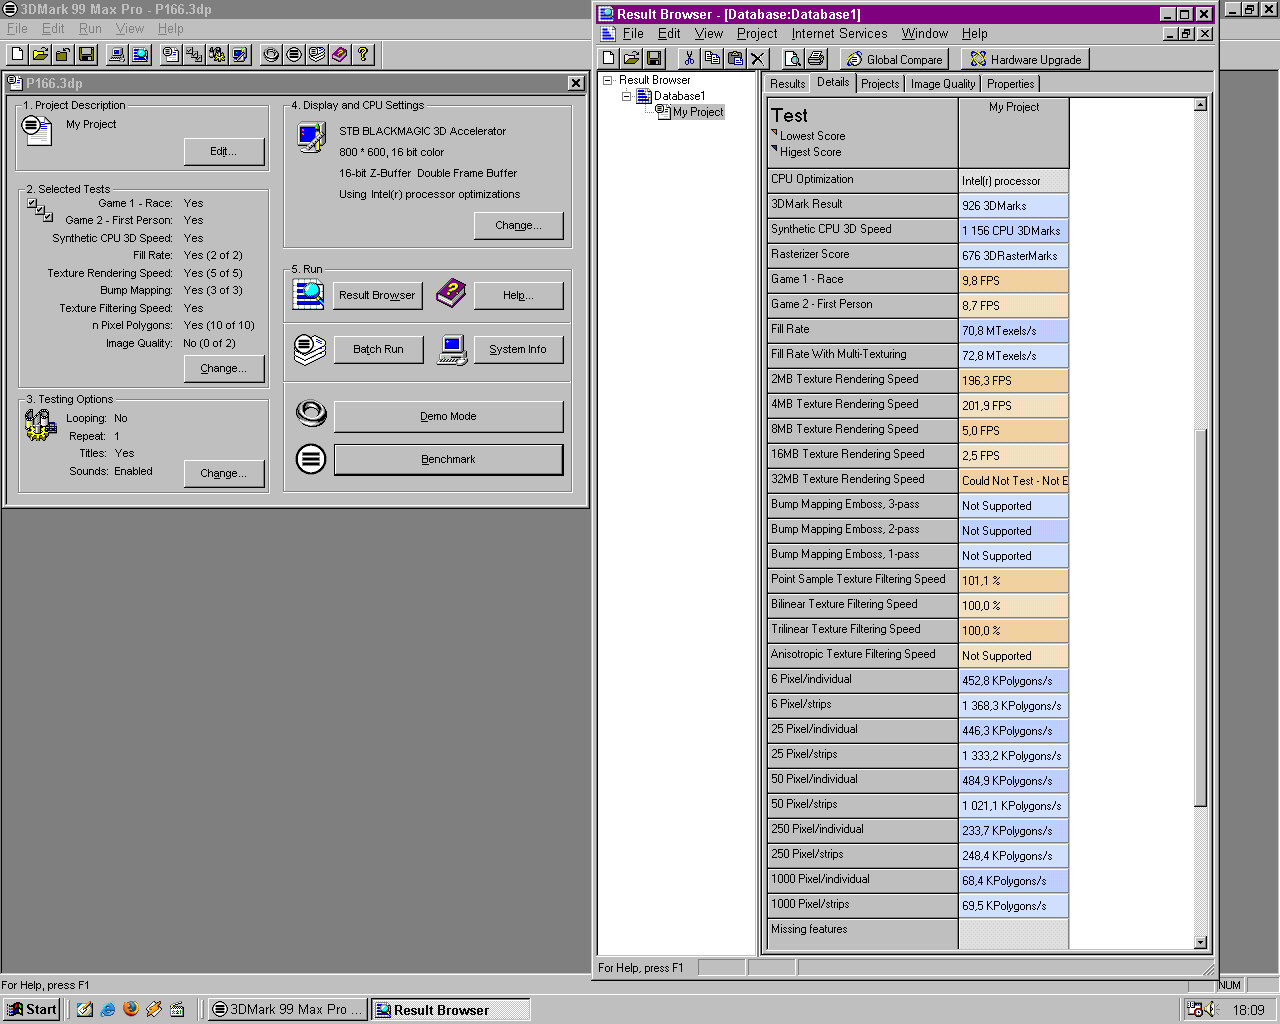Viewport: 1280px width, 1024px height.
Task: Switch to the Properties tab
Action: pos(1010,84)
